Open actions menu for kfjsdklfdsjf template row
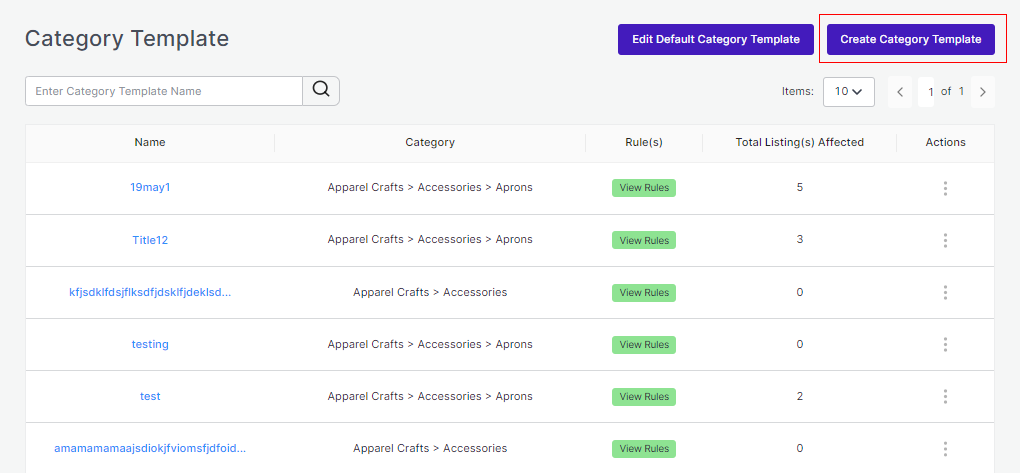Image resolution: width=1020 pixels, height=473 pixels. point(945,292)
